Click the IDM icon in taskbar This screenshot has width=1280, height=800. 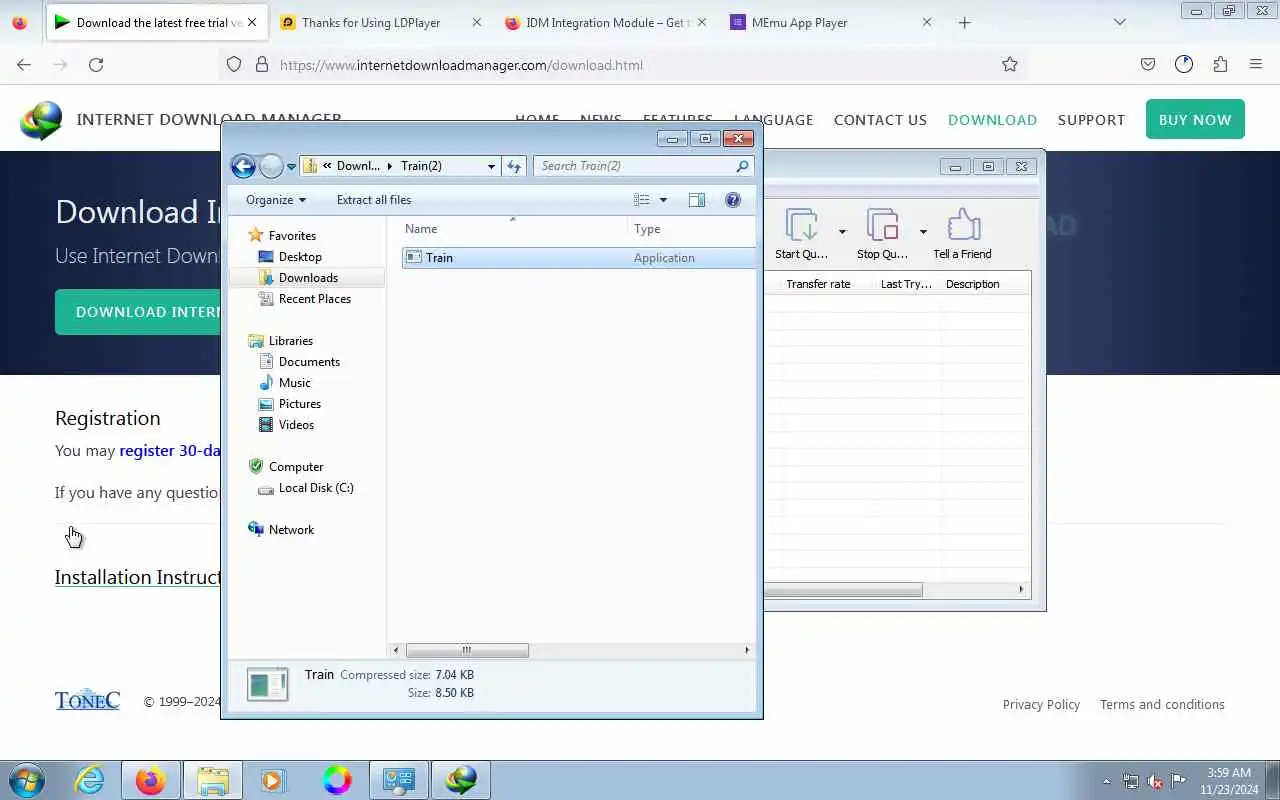pos(461,780)
